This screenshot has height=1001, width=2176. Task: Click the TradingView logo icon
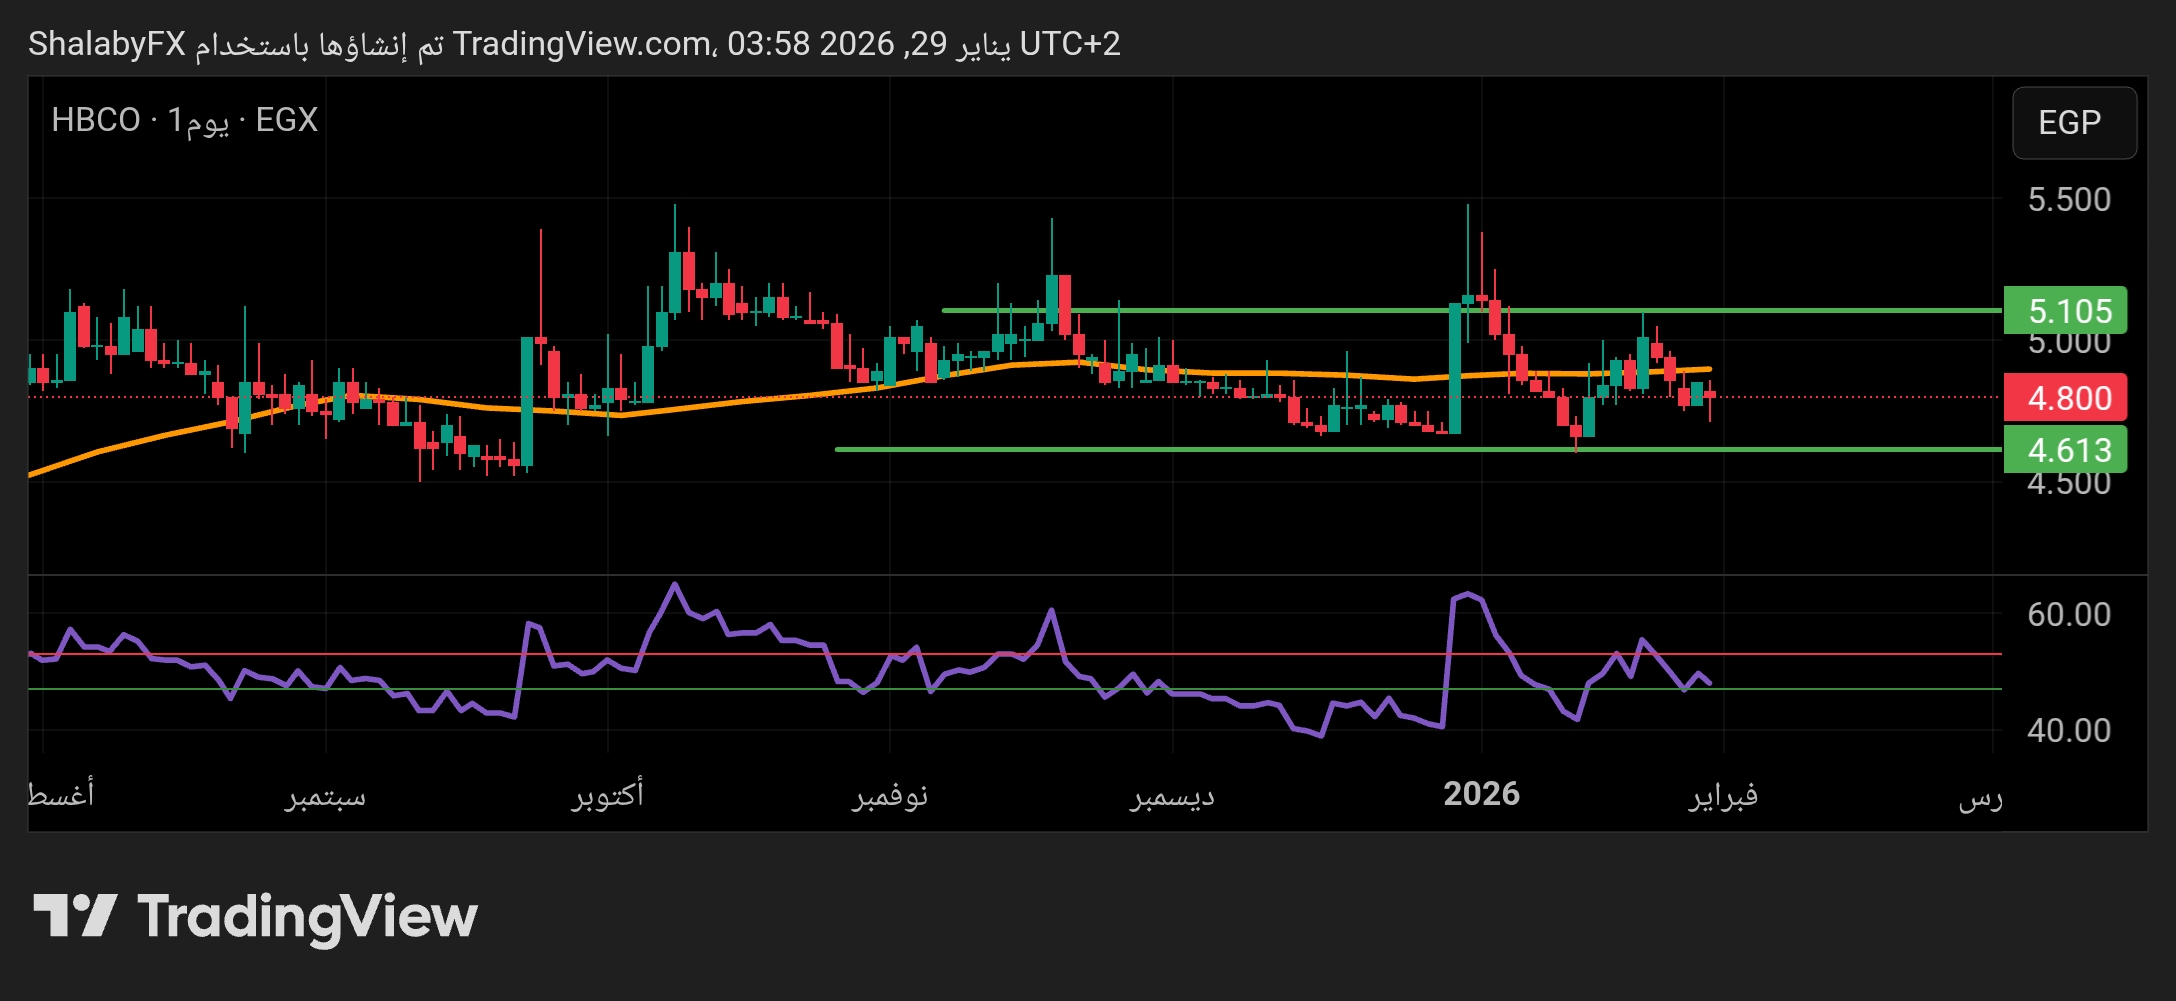75,915
